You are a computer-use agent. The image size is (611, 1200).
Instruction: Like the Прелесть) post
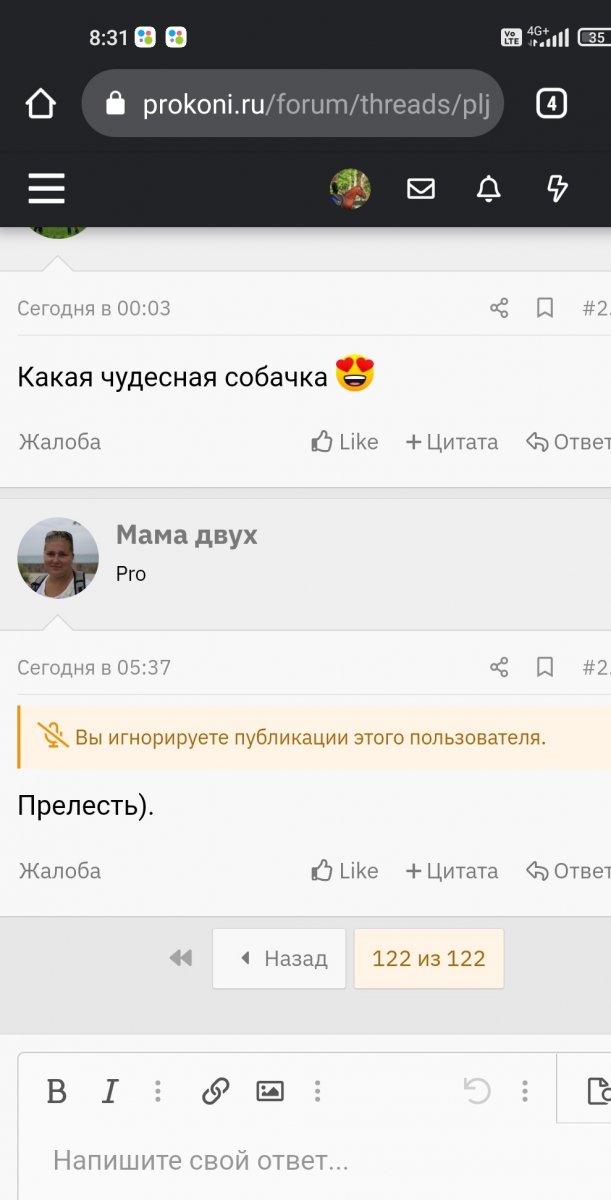(345, 871)
